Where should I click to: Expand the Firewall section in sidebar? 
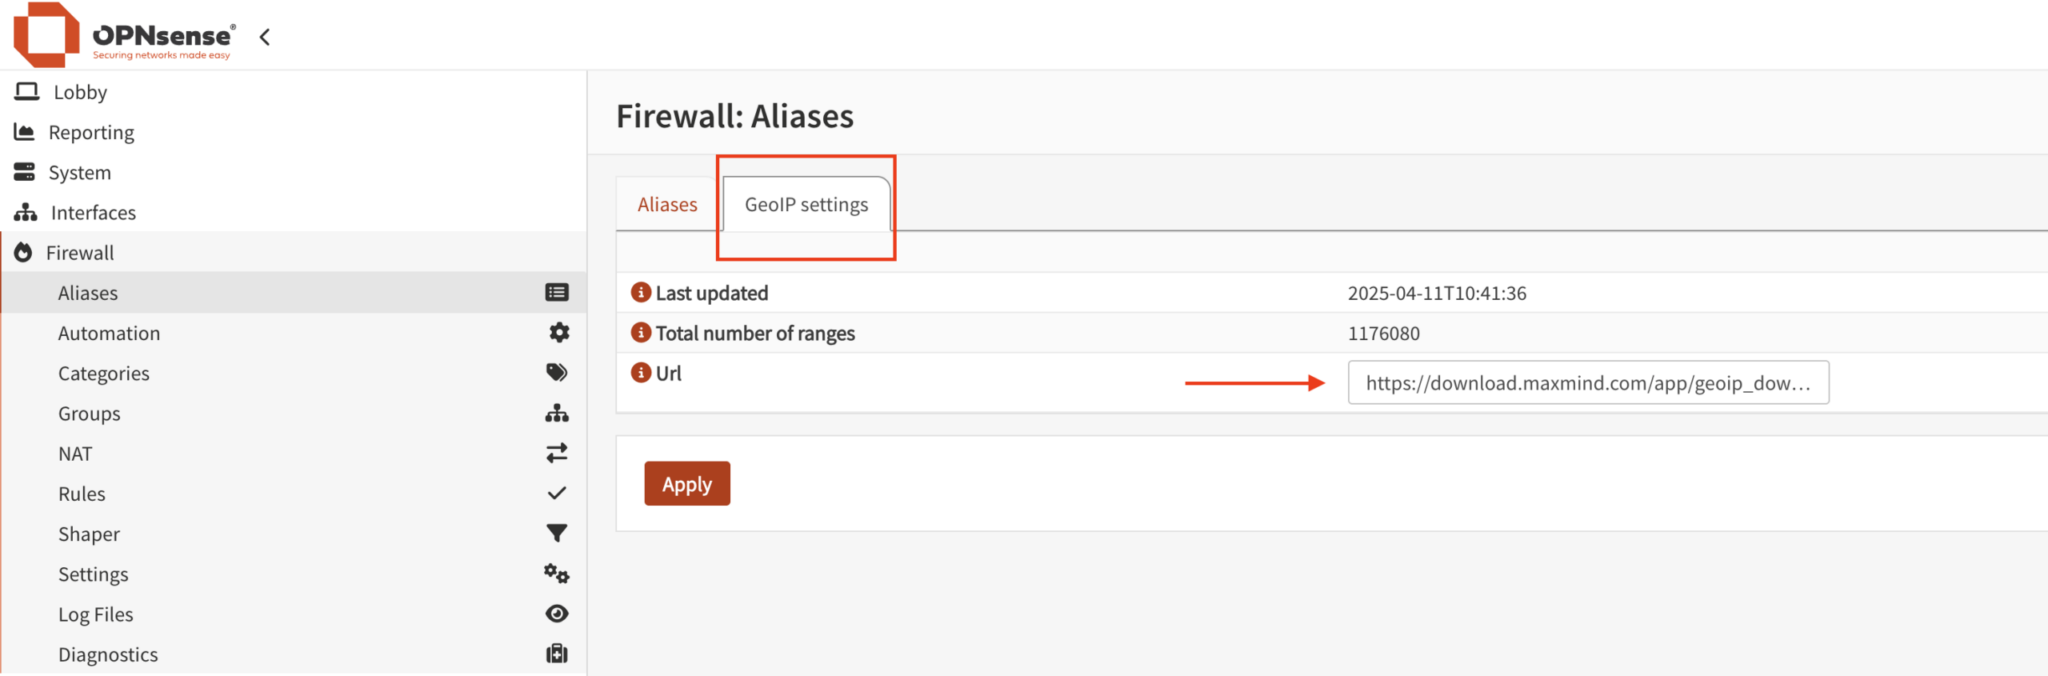(x=79, y=252)
